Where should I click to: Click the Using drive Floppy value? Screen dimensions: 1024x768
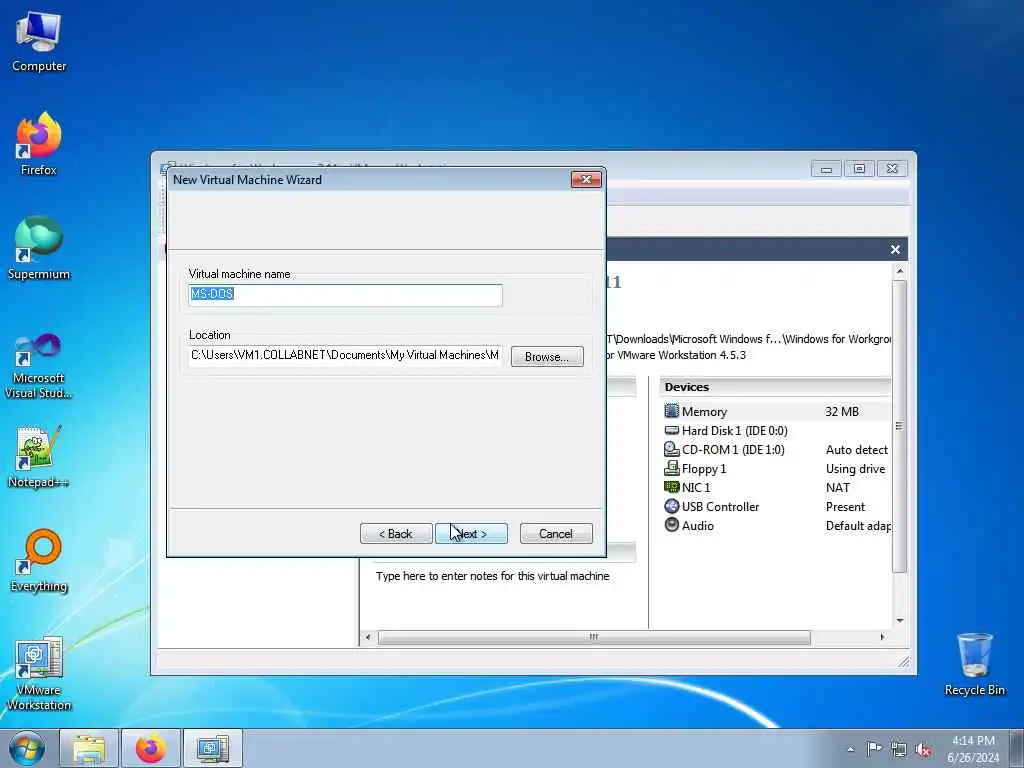[855, 469]
